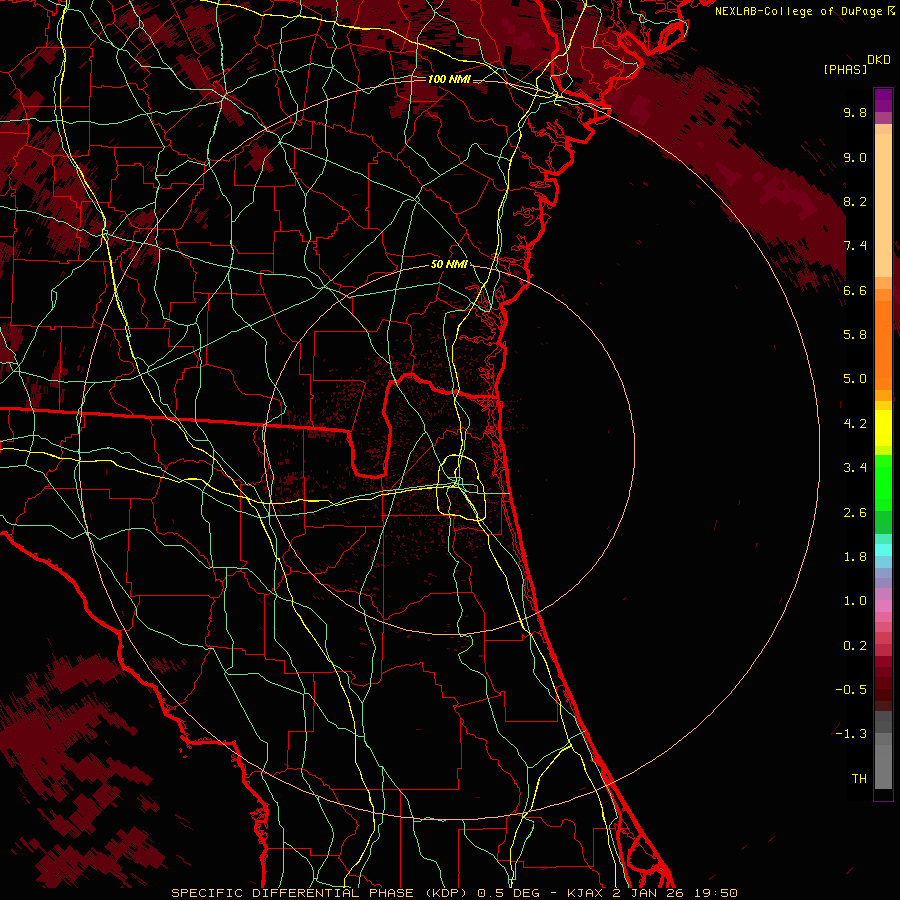Viewport: 900px width, 900px height.
Task: Click the 19:50 timestamp text
Action: [715, 893]
